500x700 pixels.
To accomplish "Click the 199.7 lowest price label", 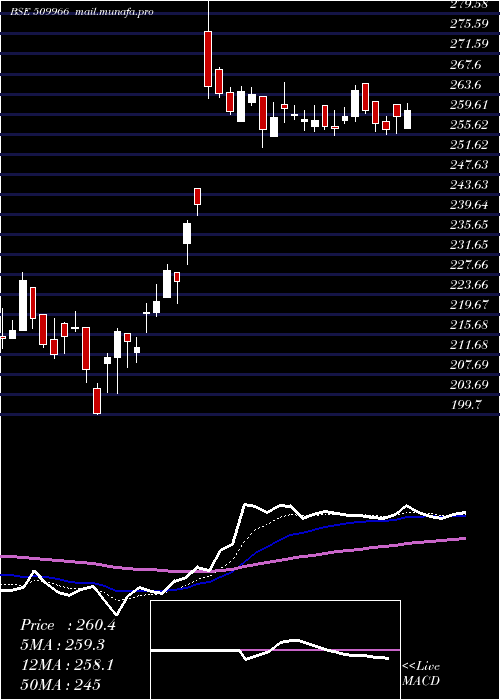I will [467, 404].
